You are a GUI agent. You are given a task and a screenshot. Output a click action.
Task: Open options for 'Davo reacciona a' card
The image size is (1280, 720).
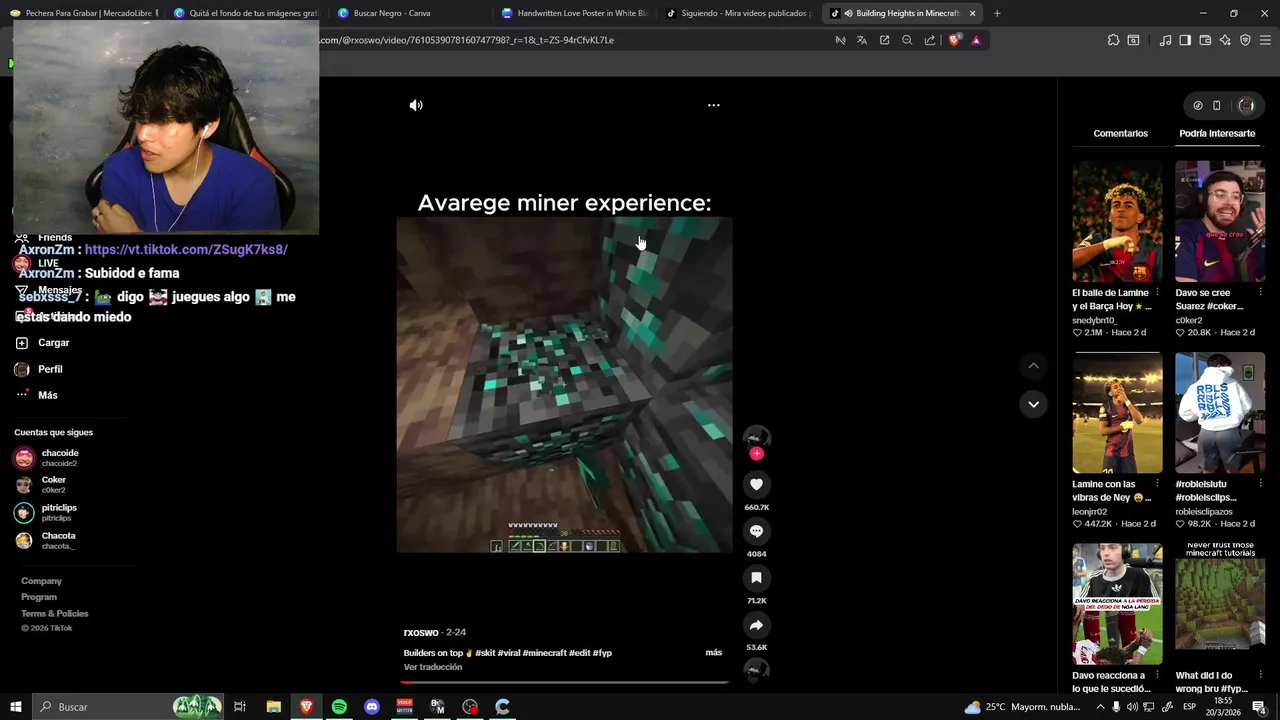[1157, 675]
